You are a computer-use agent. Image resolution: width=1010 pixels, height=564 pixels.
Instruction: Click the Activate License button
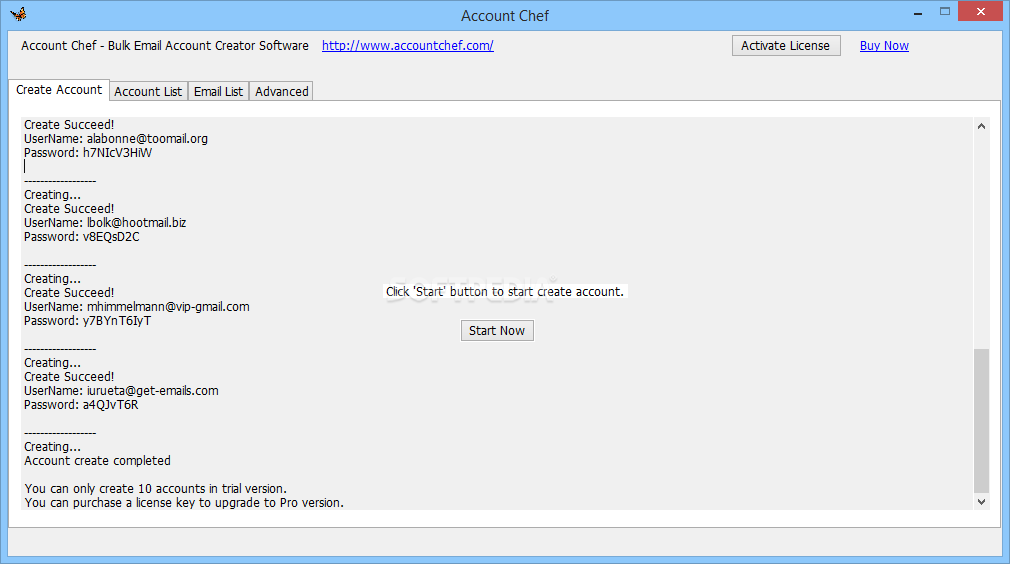(x=786, y=46)
